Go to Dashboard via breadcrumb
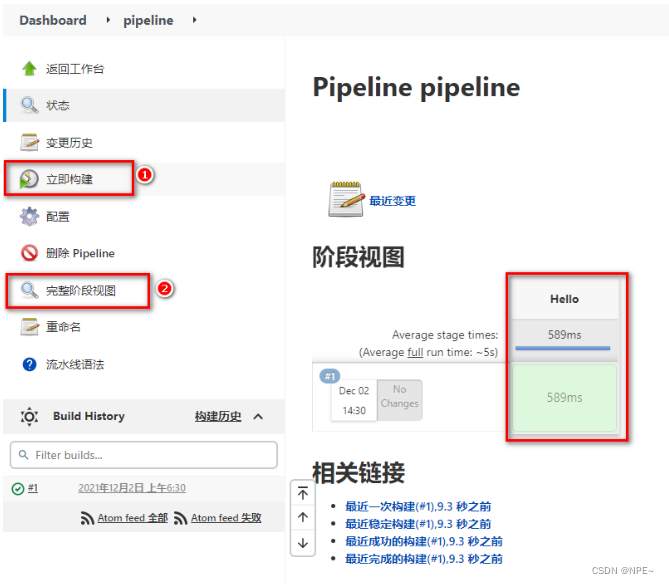 [53, 20]
